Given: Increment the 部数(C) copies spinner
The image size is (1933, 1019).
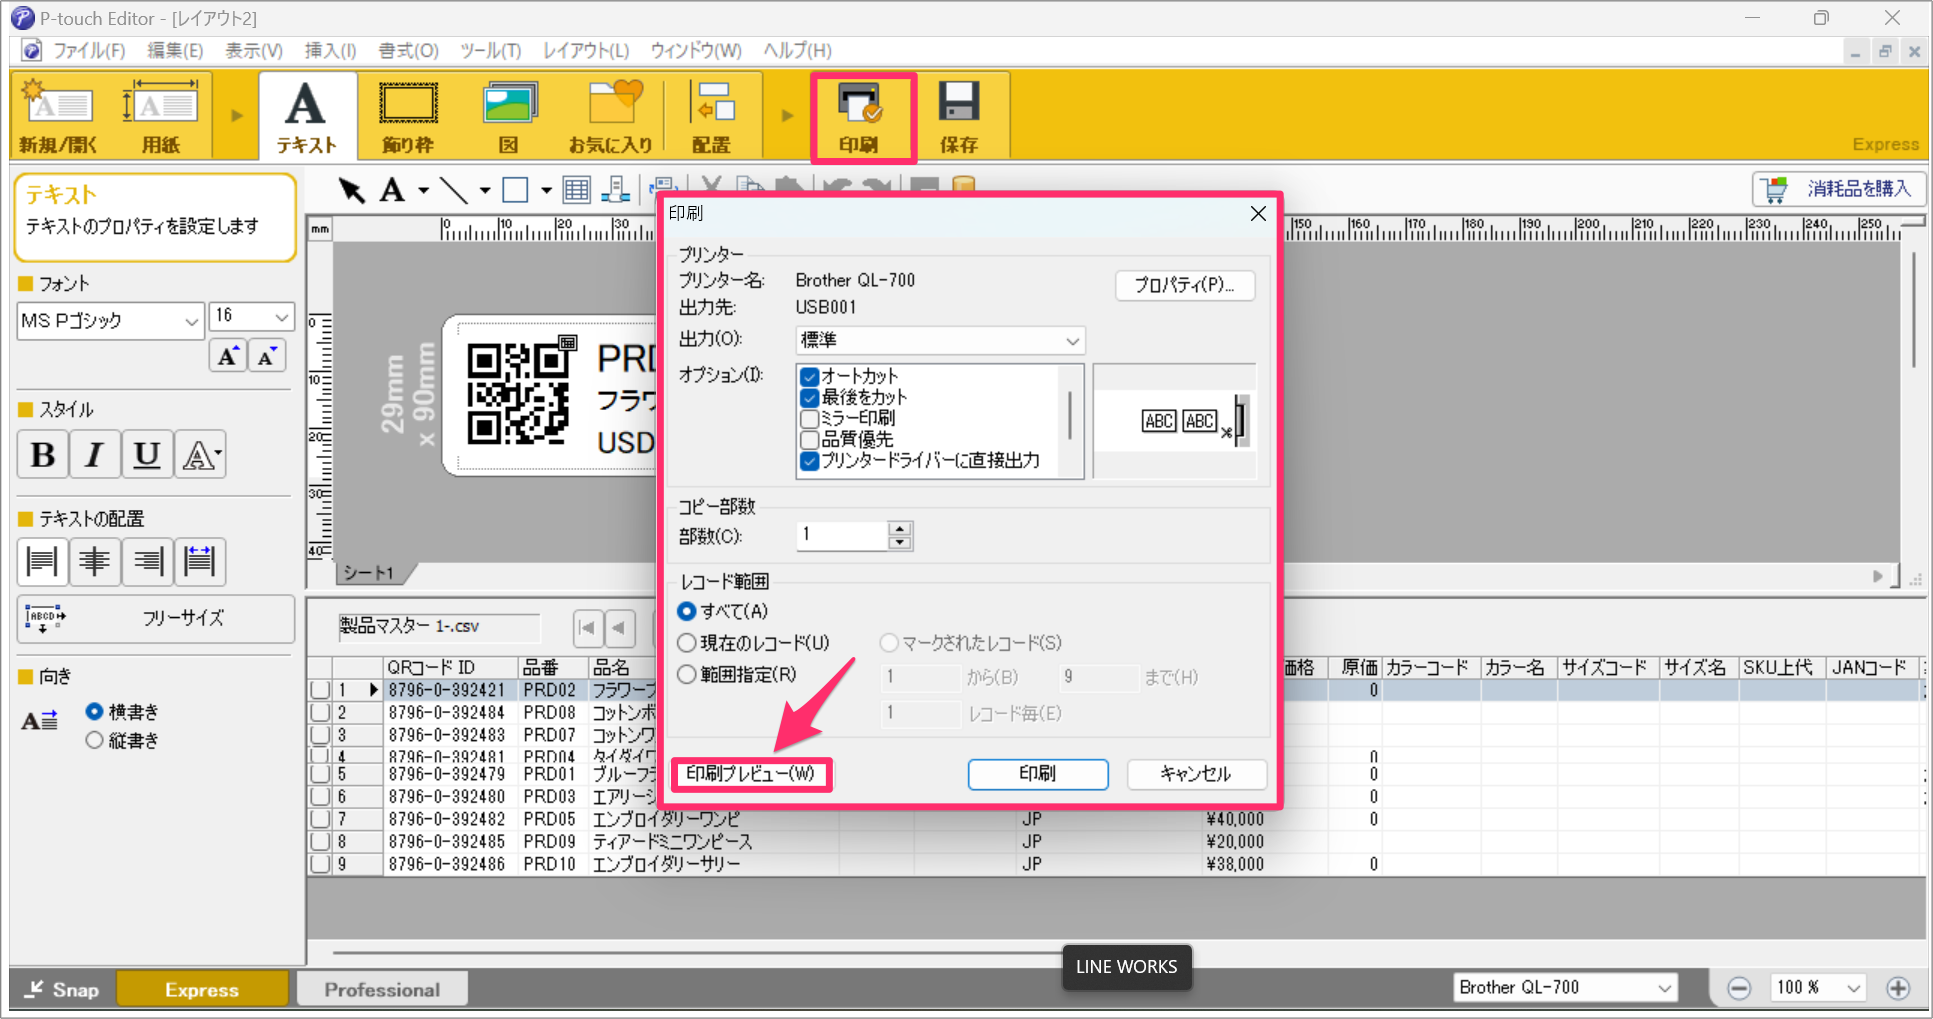Looking at the screenshot, I should point(900,528).
